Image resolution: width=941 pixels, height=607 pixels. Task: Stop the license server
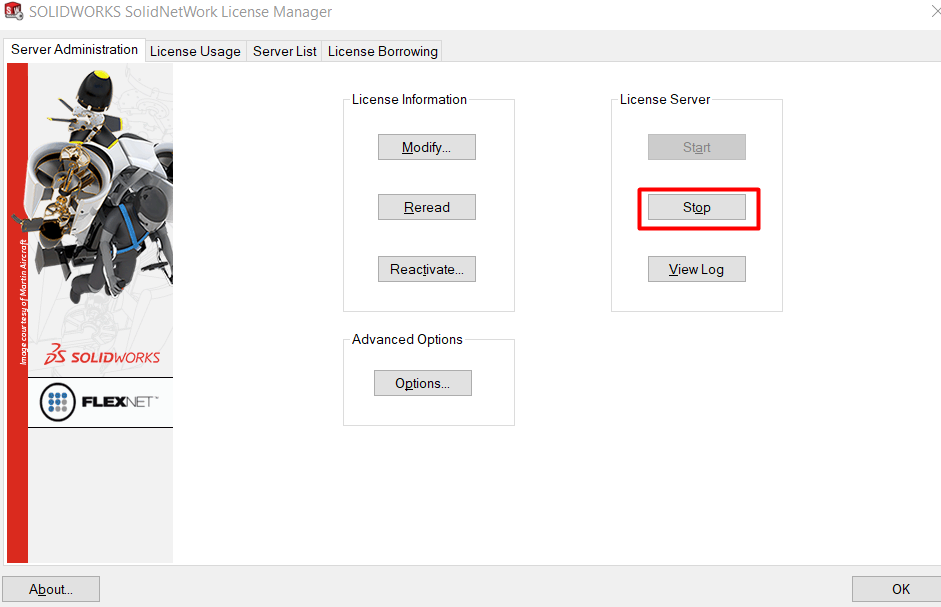tap(696, 207)
